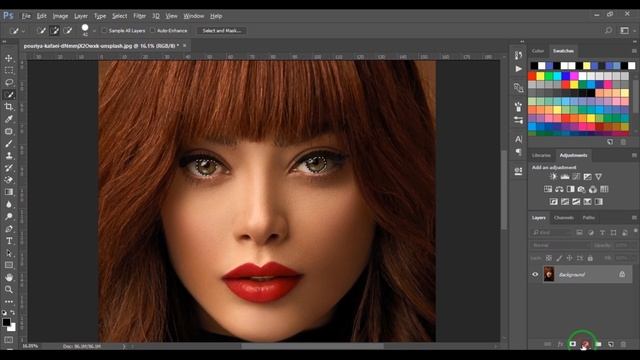Select the Gradient tool
This screenshot has width=640, height=360.
click(9, 192)
